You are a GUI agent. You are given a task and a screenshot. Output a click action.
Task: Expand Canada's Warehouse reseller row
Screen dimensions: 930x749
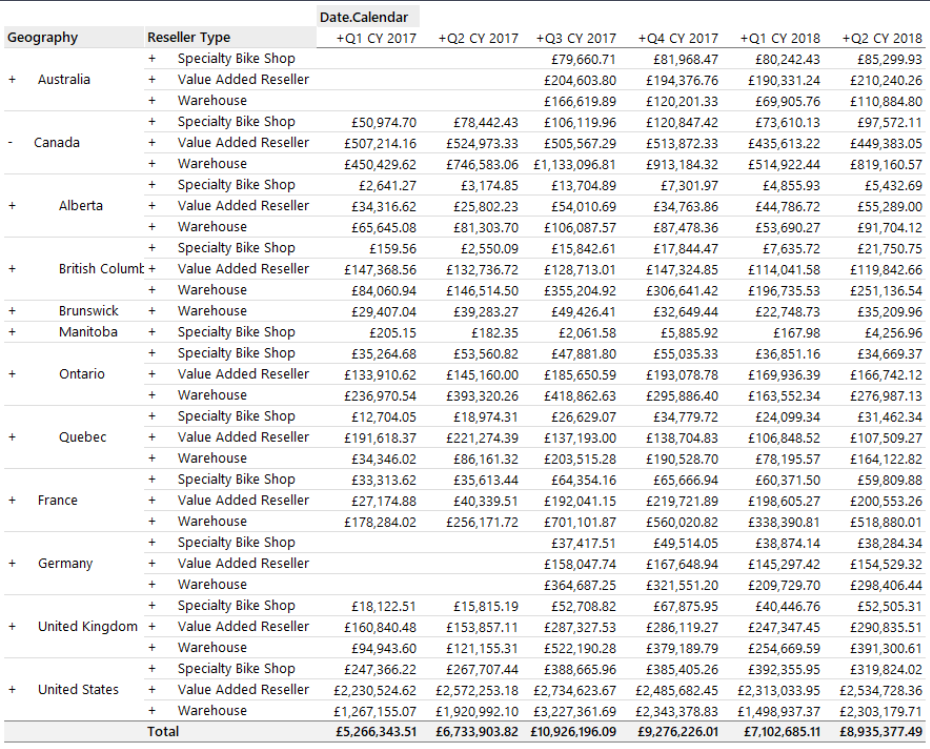point(150,163)
